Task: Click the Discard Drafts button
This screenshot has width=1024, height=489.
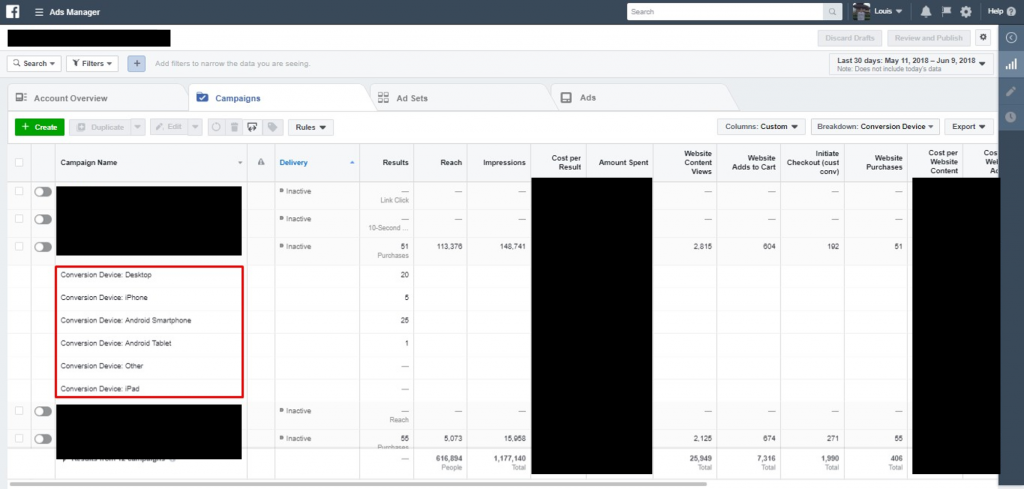Action: [850, 38]
